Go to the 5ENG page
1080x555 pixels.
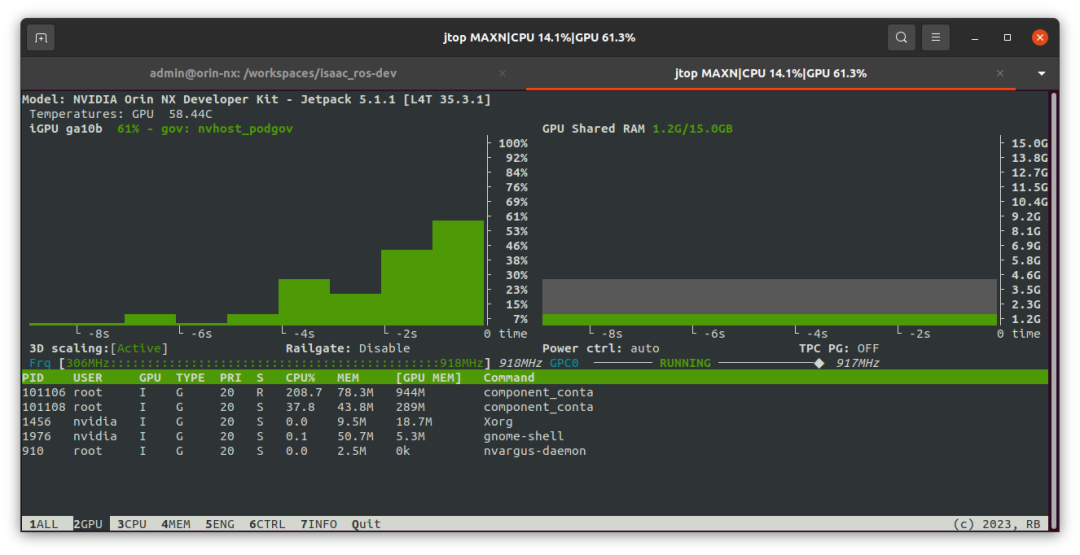(220, 524)
